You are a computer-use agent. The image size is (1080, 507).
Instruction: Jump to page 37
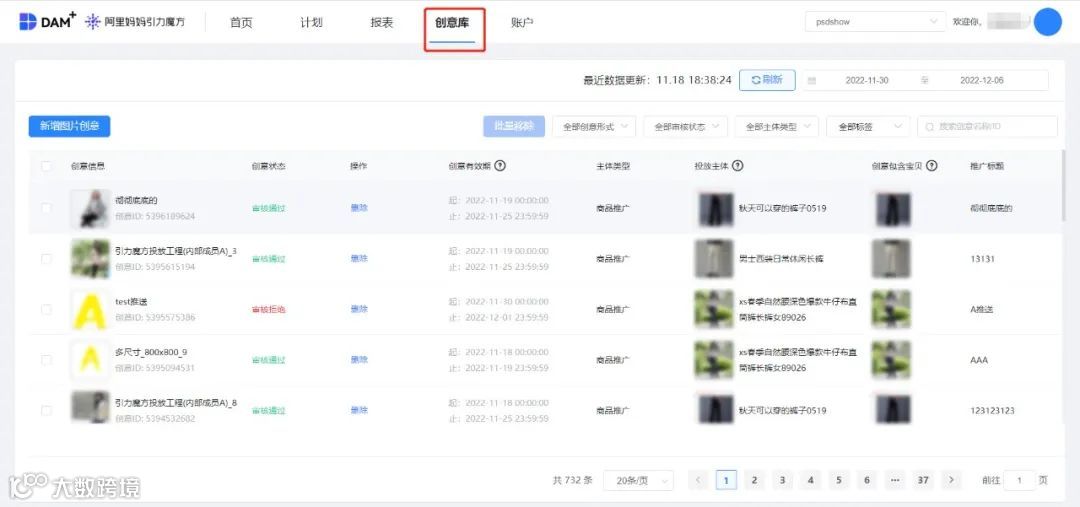(923, 480)
